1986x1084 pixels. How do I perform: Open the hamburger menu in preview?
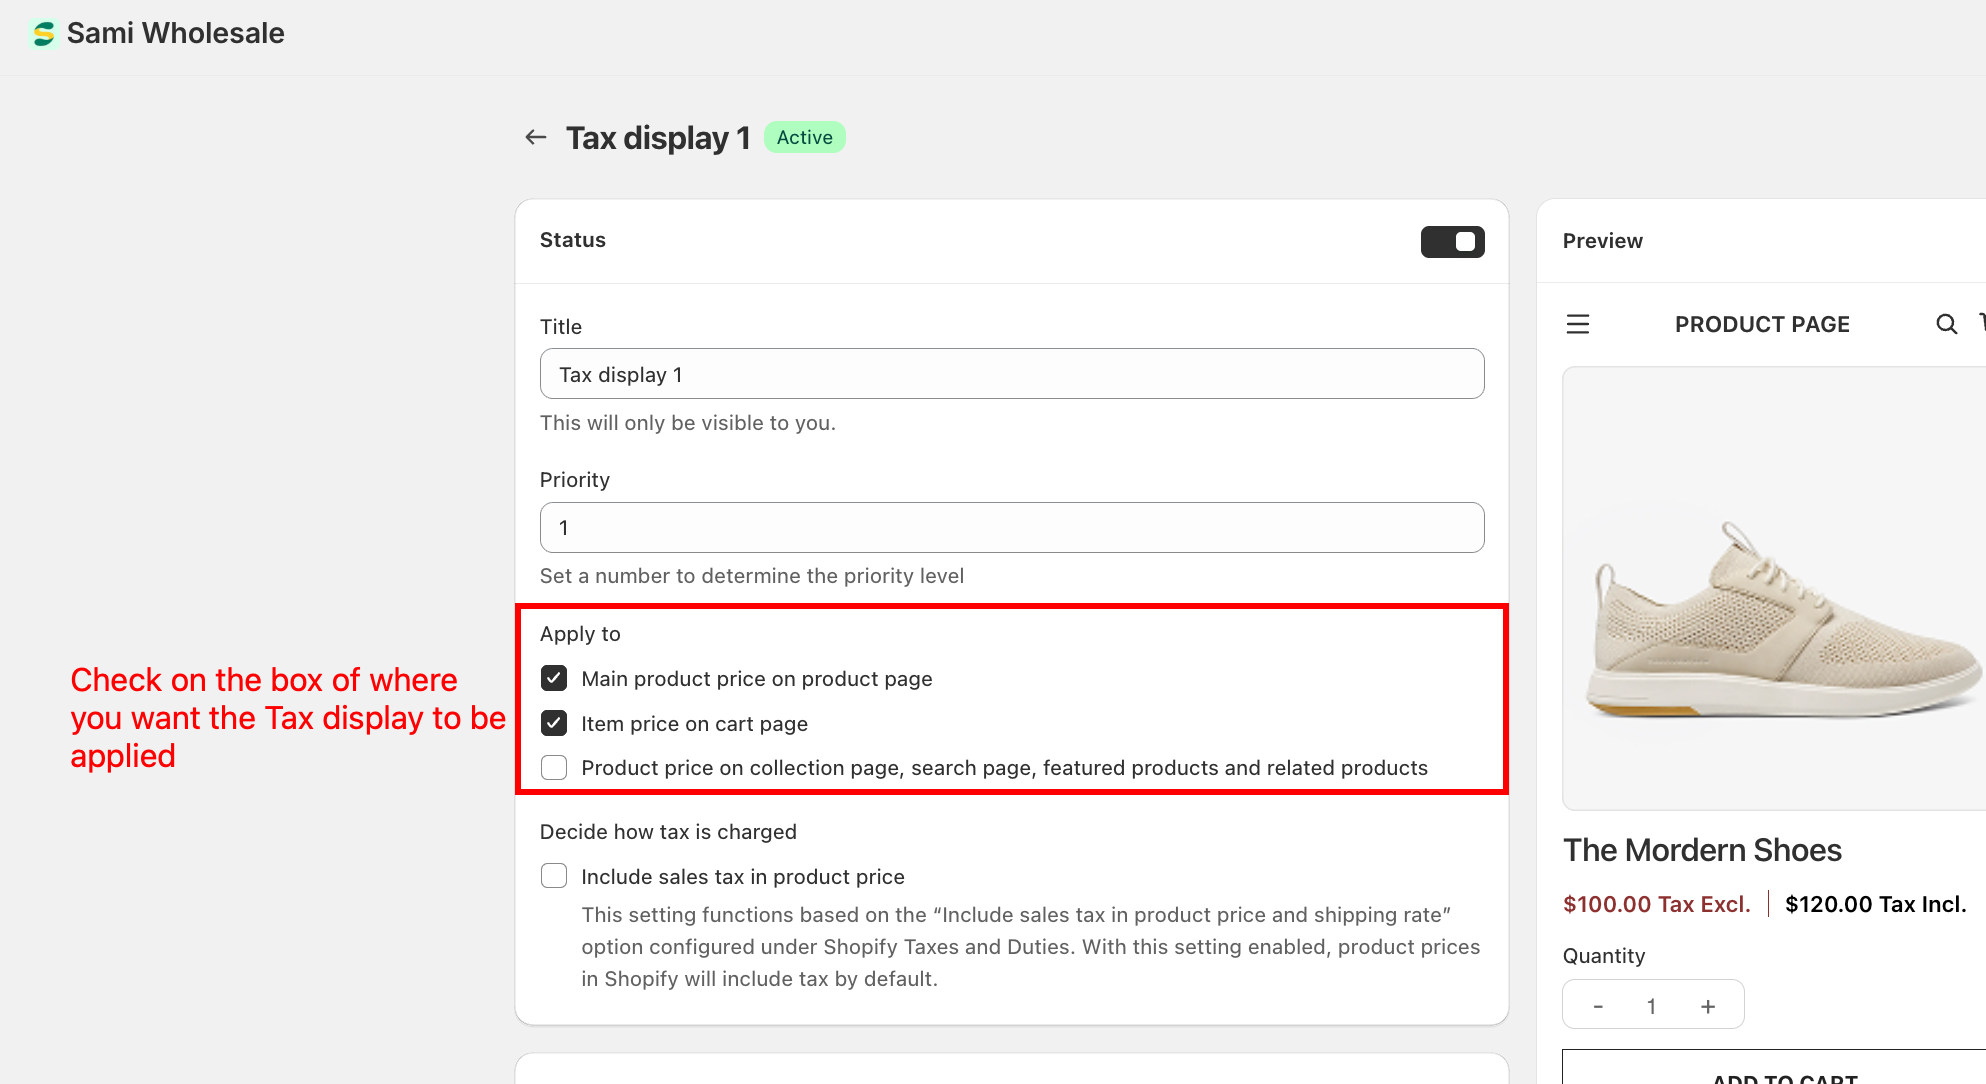(x=1578, y=324)
